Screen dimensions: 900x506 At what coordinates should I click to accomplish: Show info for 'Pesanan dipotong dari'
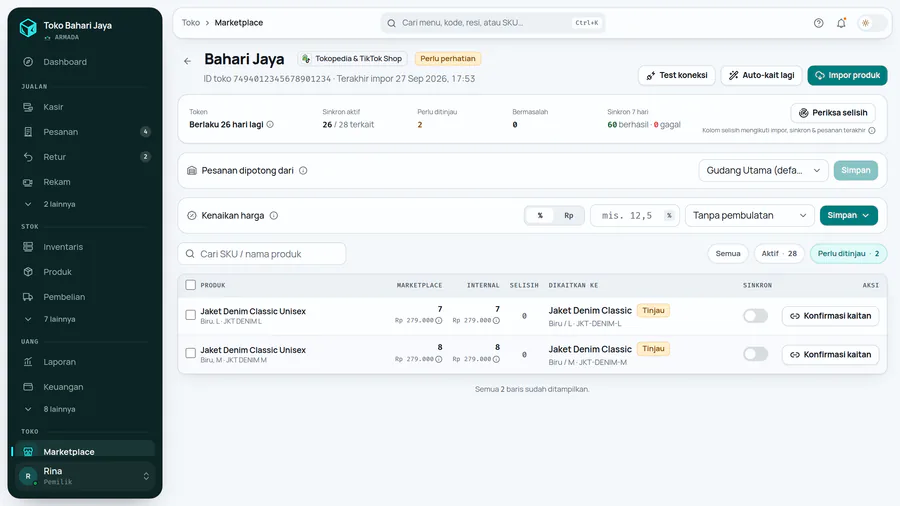point(303,170)
